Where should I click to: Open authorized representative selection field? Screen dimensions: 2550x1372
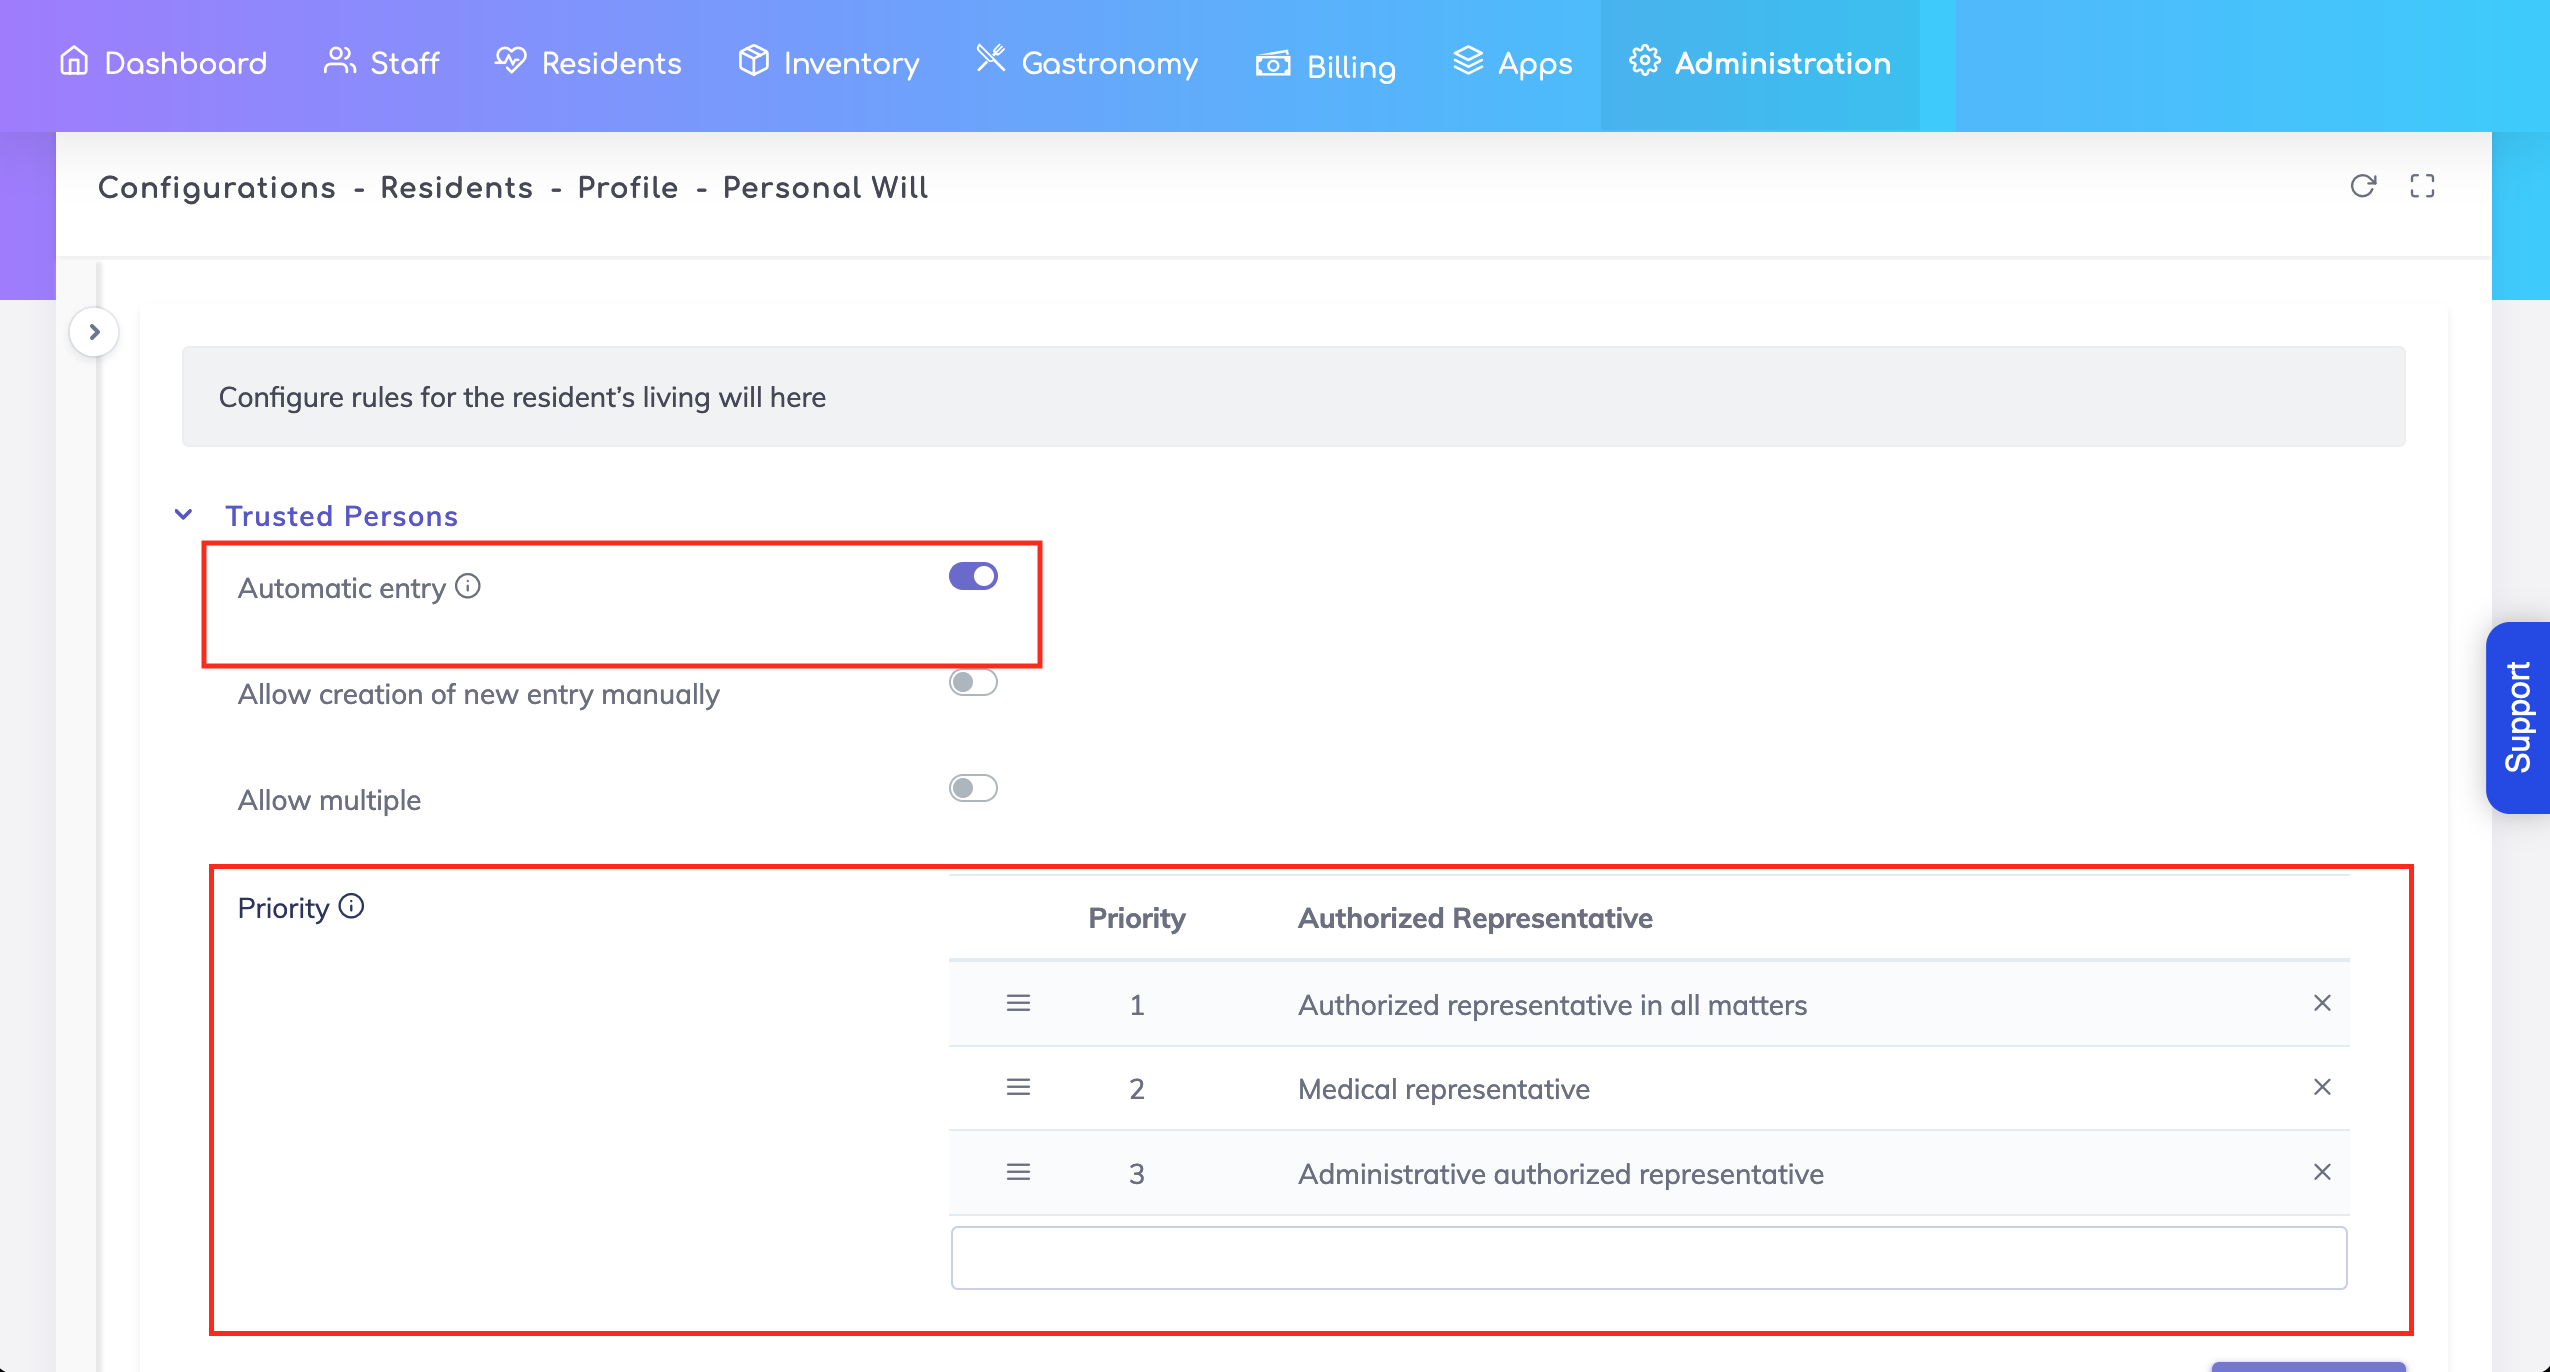pyautogui.click(x=1648, y=1258)
